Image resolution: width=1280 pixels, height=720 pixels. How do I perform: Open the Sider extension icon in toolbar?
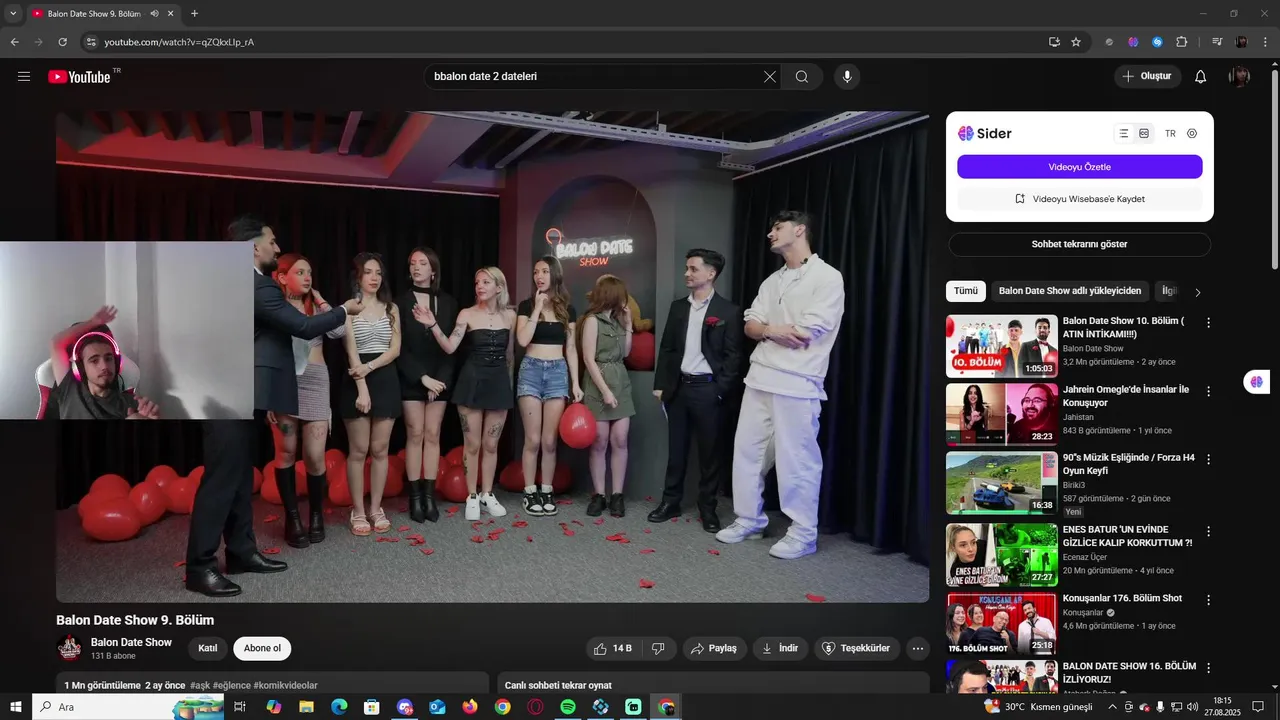(1133, 42)
